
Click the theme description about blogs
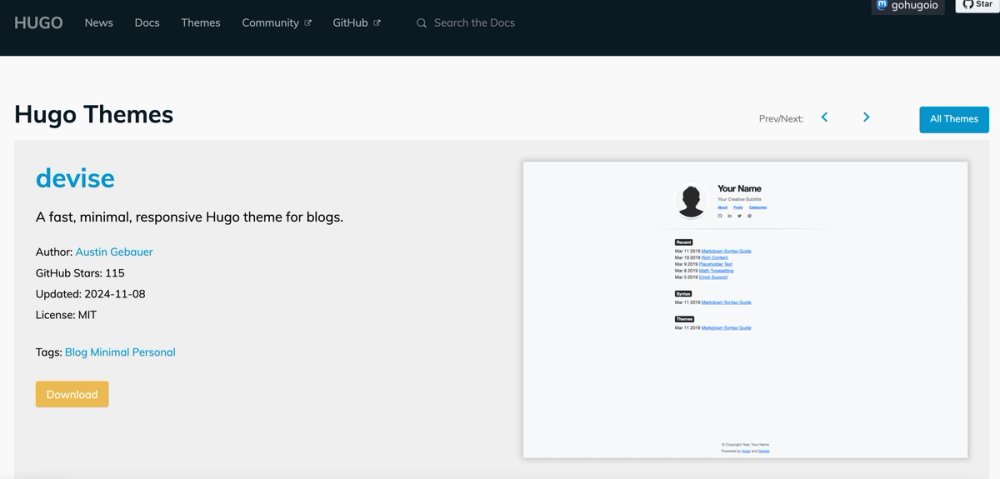189,217
